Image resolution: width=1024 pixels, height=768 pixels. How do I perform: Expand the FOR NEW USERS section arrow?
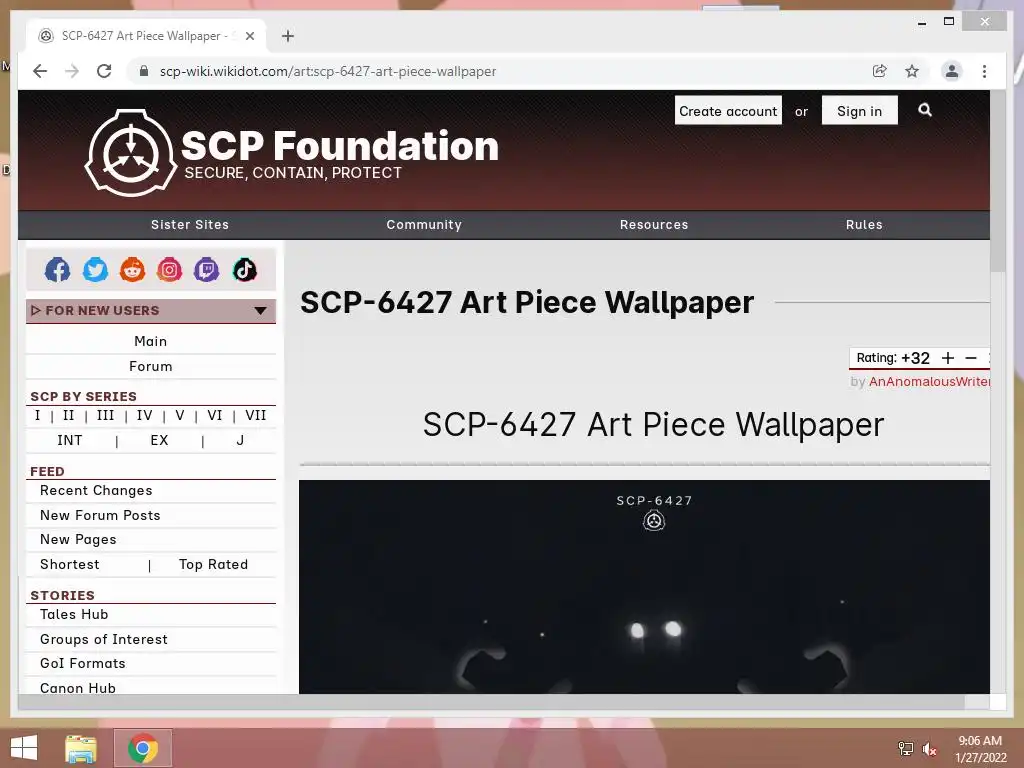(261, 311)
